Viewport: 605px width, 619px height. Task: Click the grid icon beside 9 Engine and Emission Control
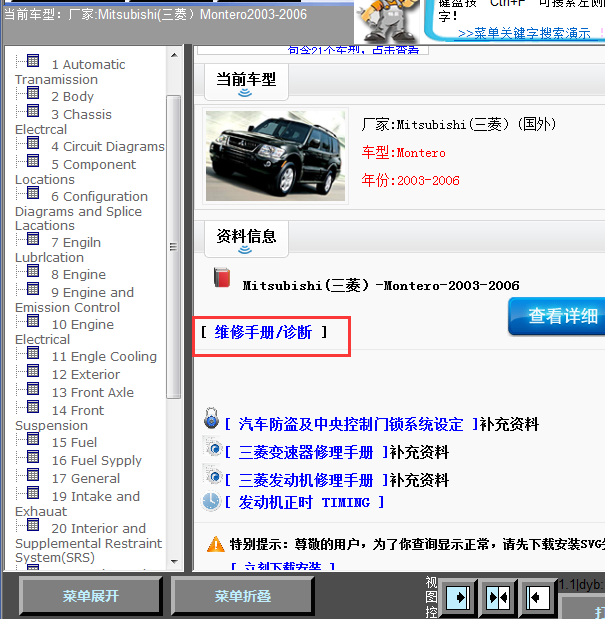33,289
